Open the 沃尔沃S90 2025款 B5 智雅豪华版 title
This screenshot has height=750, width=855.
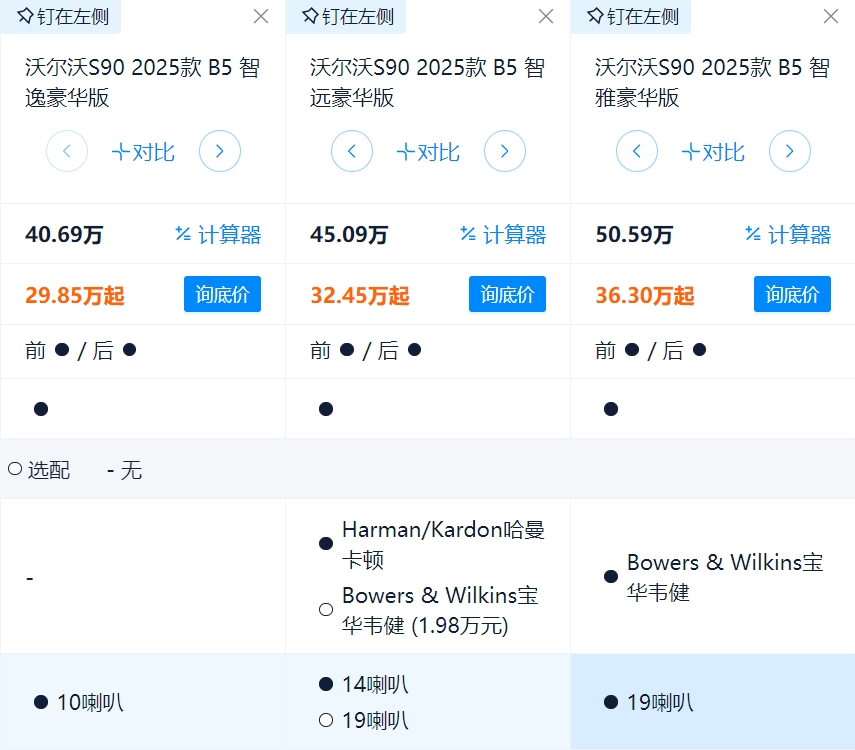click(712, 83)
